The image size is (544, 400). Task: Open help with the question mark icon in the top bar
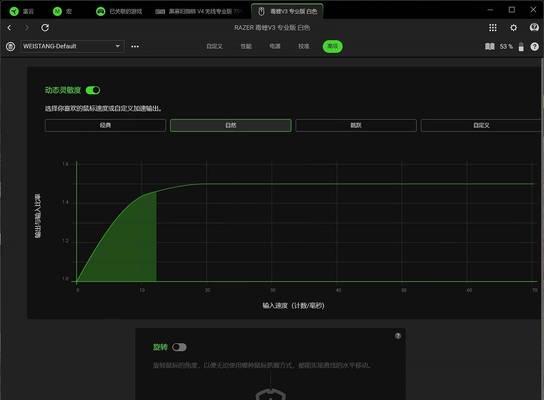(x=535, y=46)
